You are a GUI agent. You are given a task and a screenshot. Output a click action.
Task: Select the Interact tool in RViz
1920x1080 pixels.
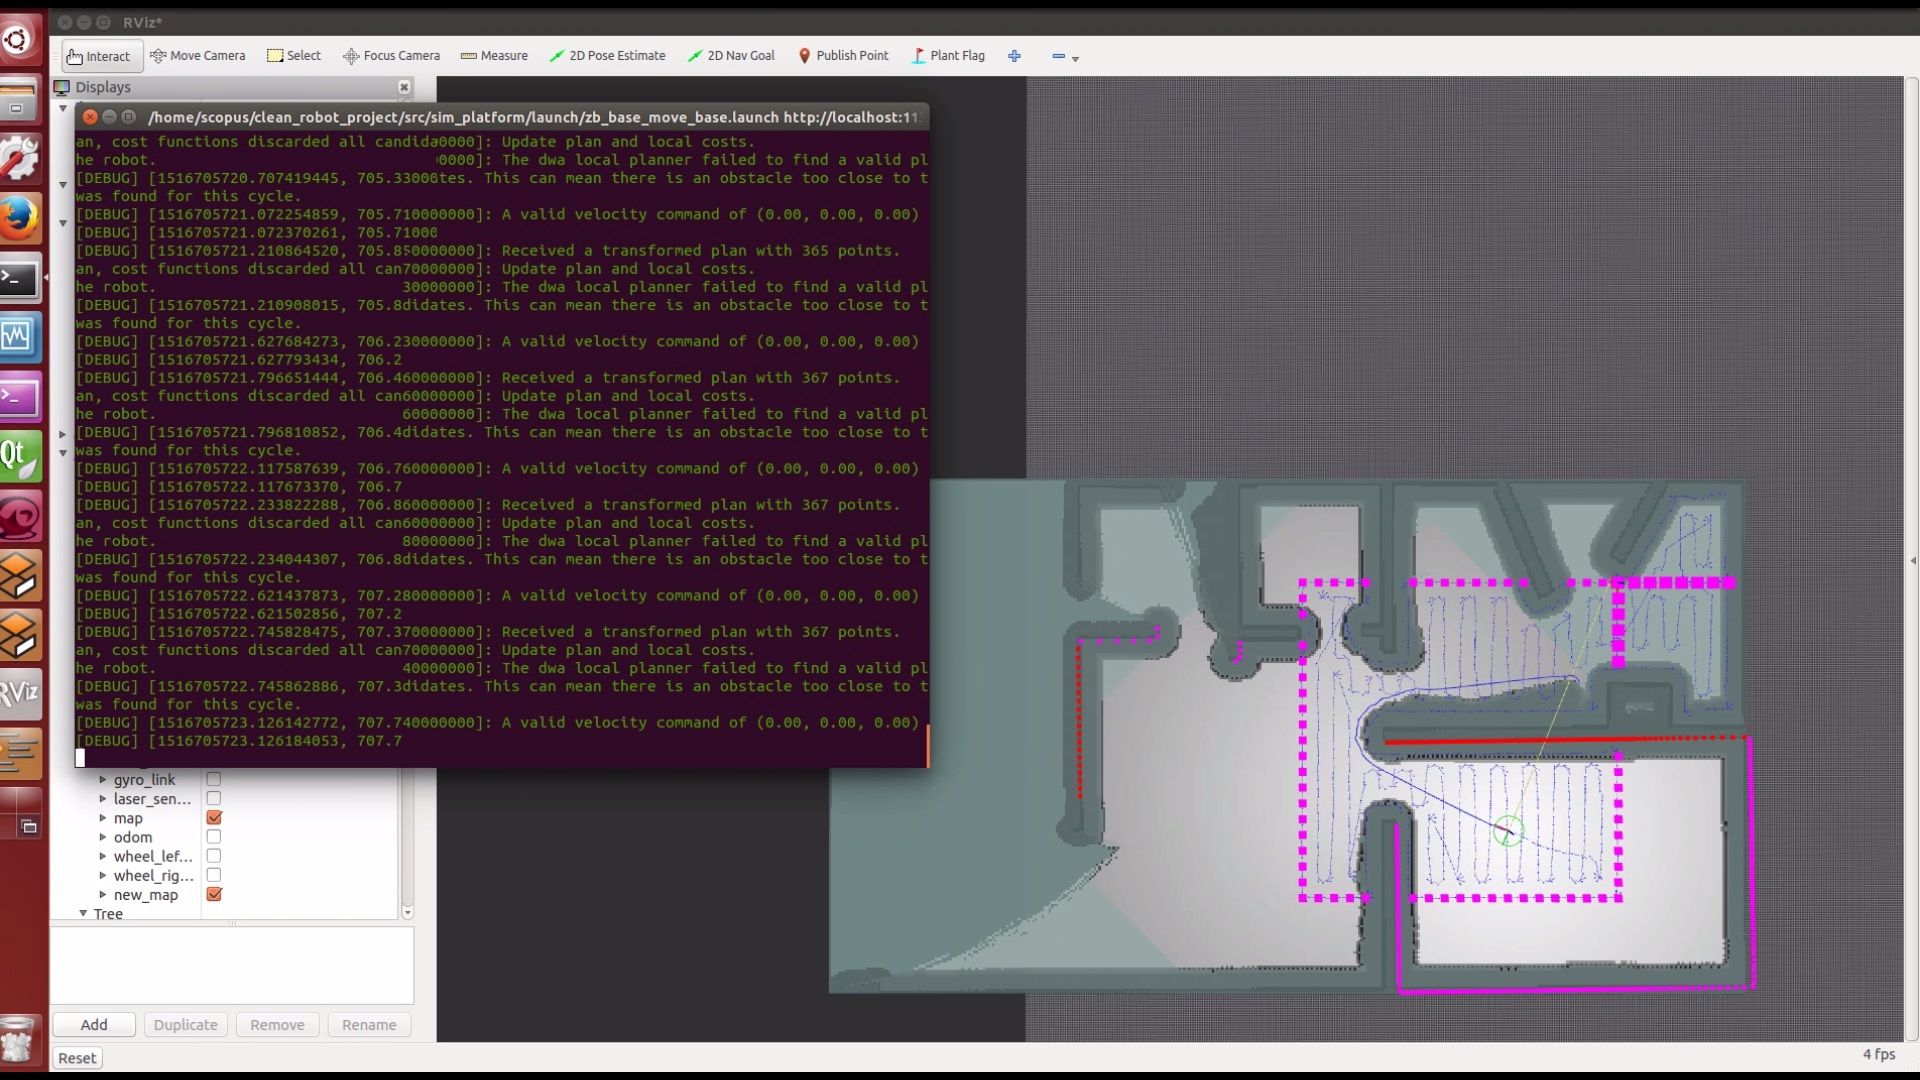pyautogui.click(x=99, y=56)
